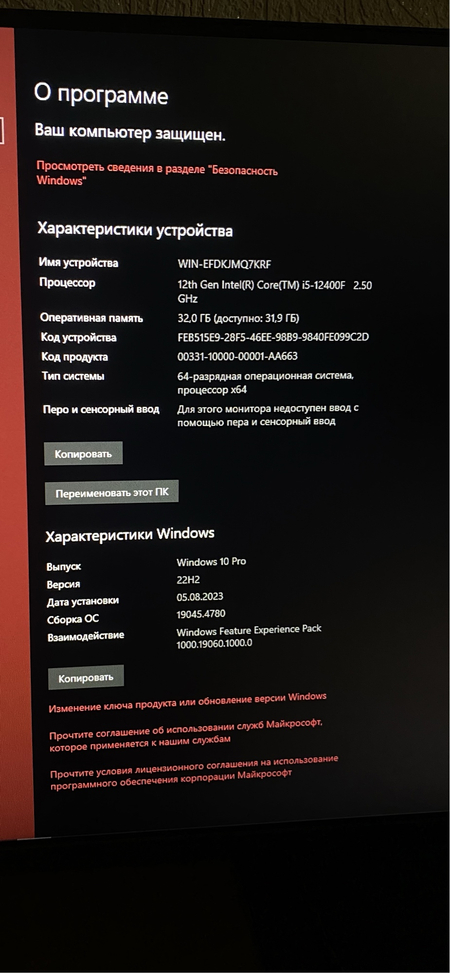Click the "Взаимодействие" label
Viewport: 450px width, 973px height.
point(86,636)
